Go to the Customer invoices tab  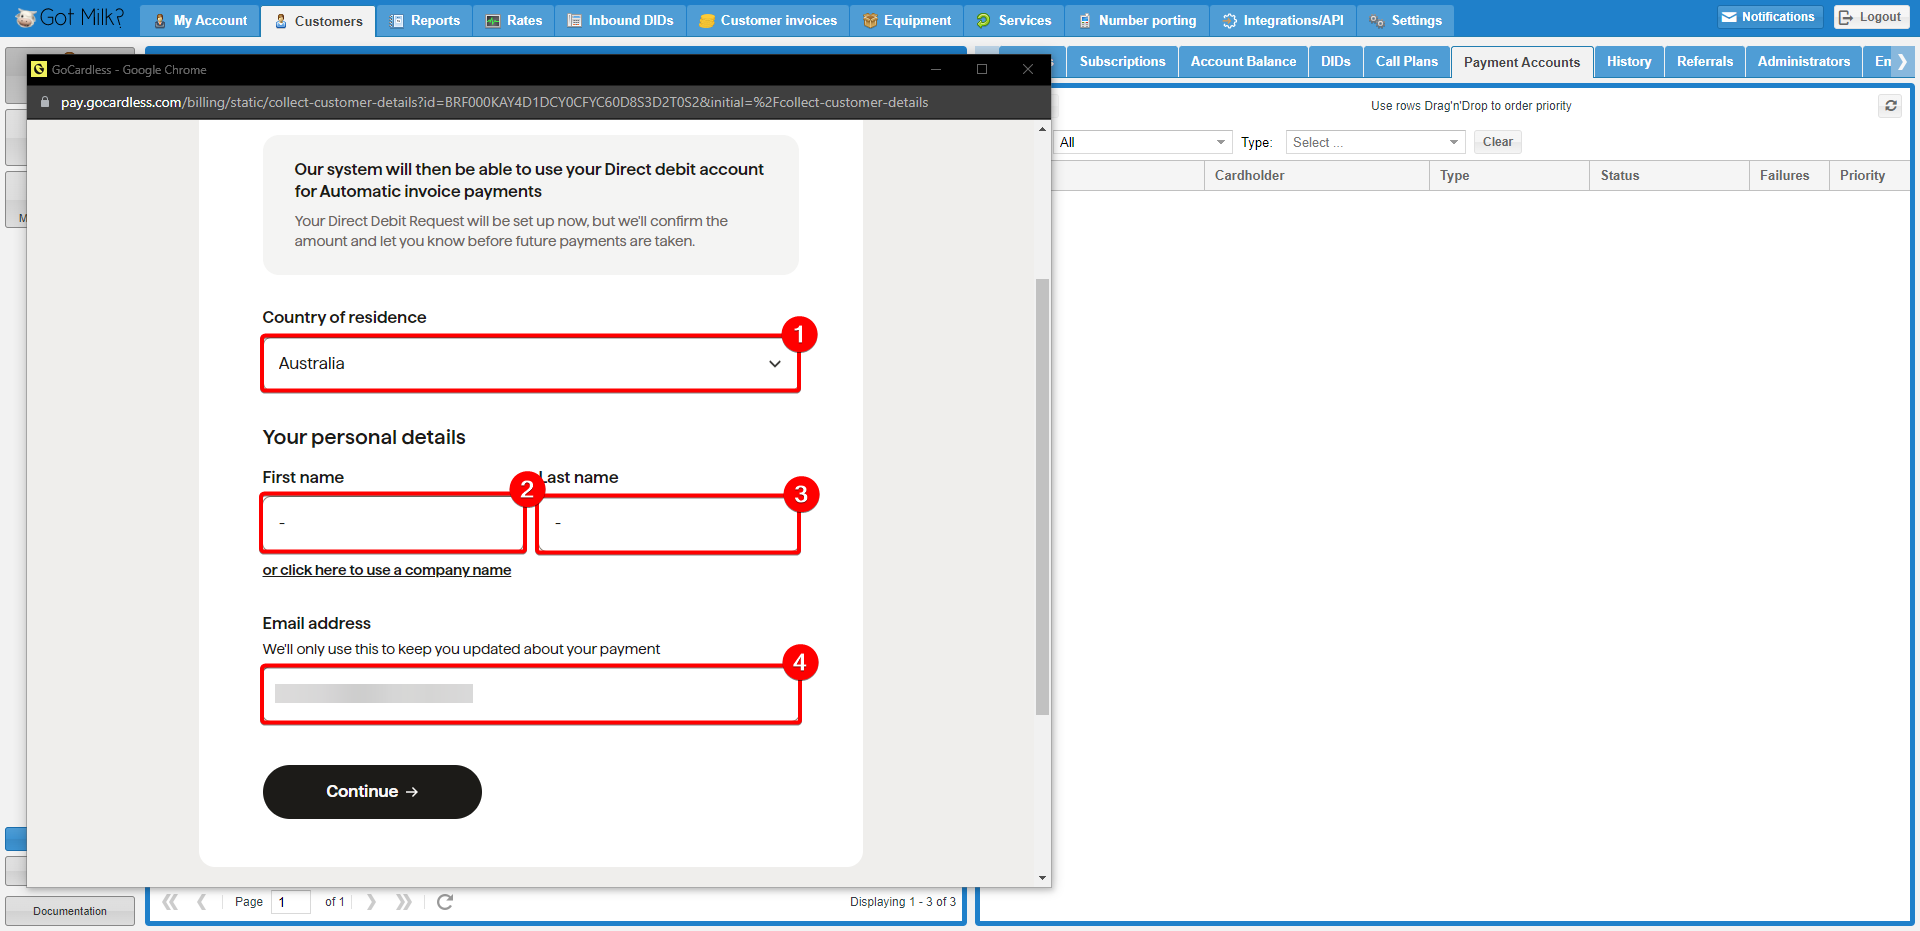pyautogui.click(x=768, y=21)
